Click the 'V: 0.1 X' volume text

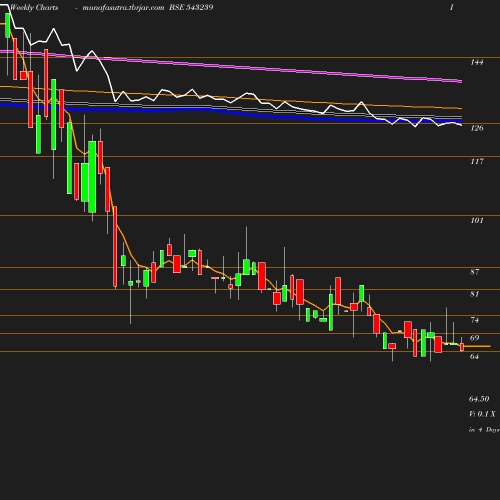point(482,414)
